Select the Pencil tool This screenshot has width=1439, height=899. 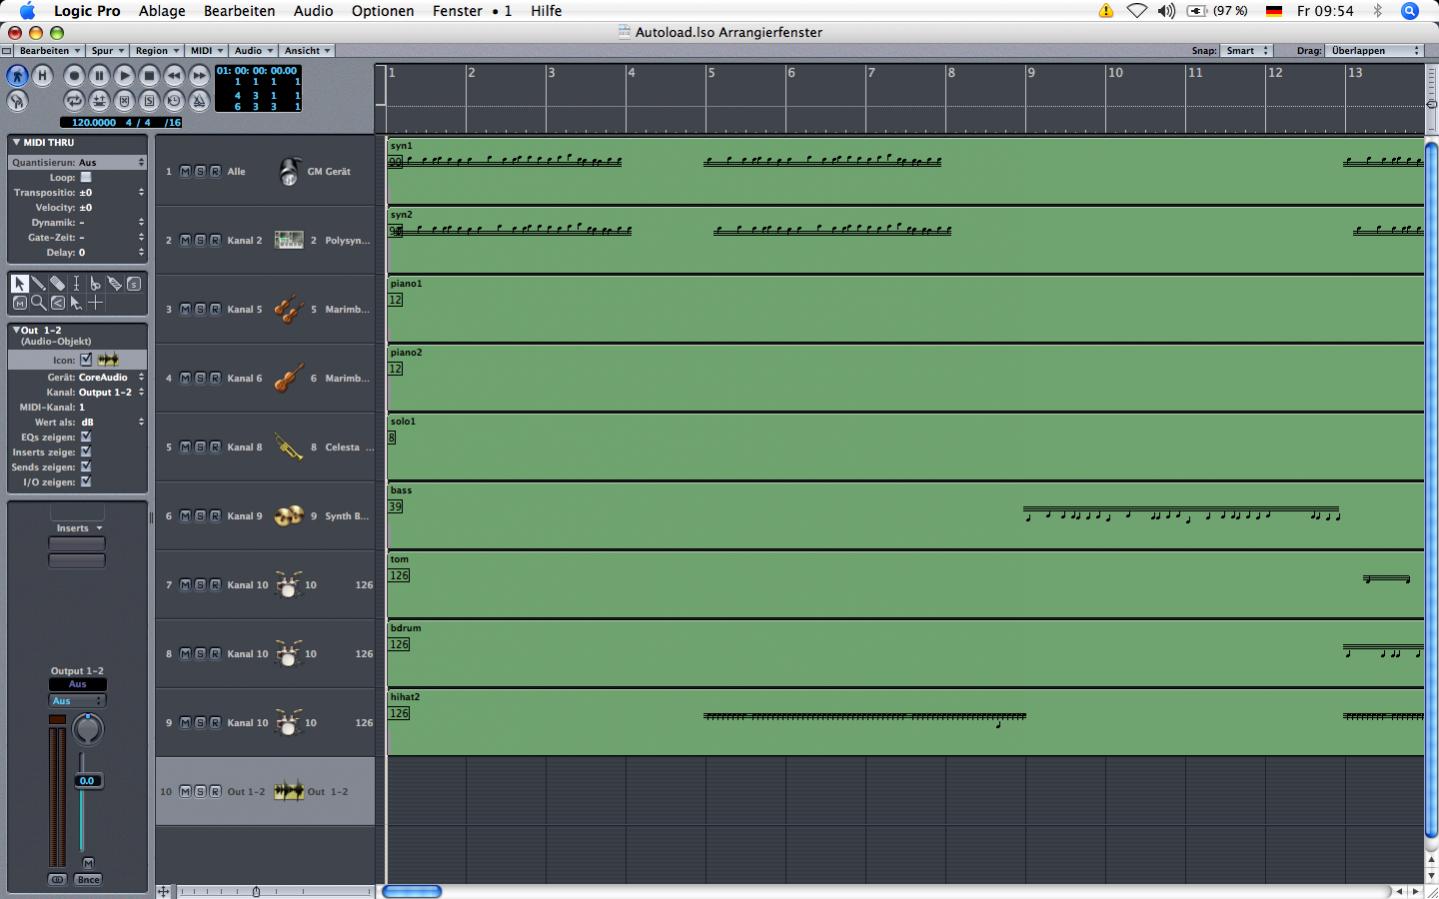39,284
